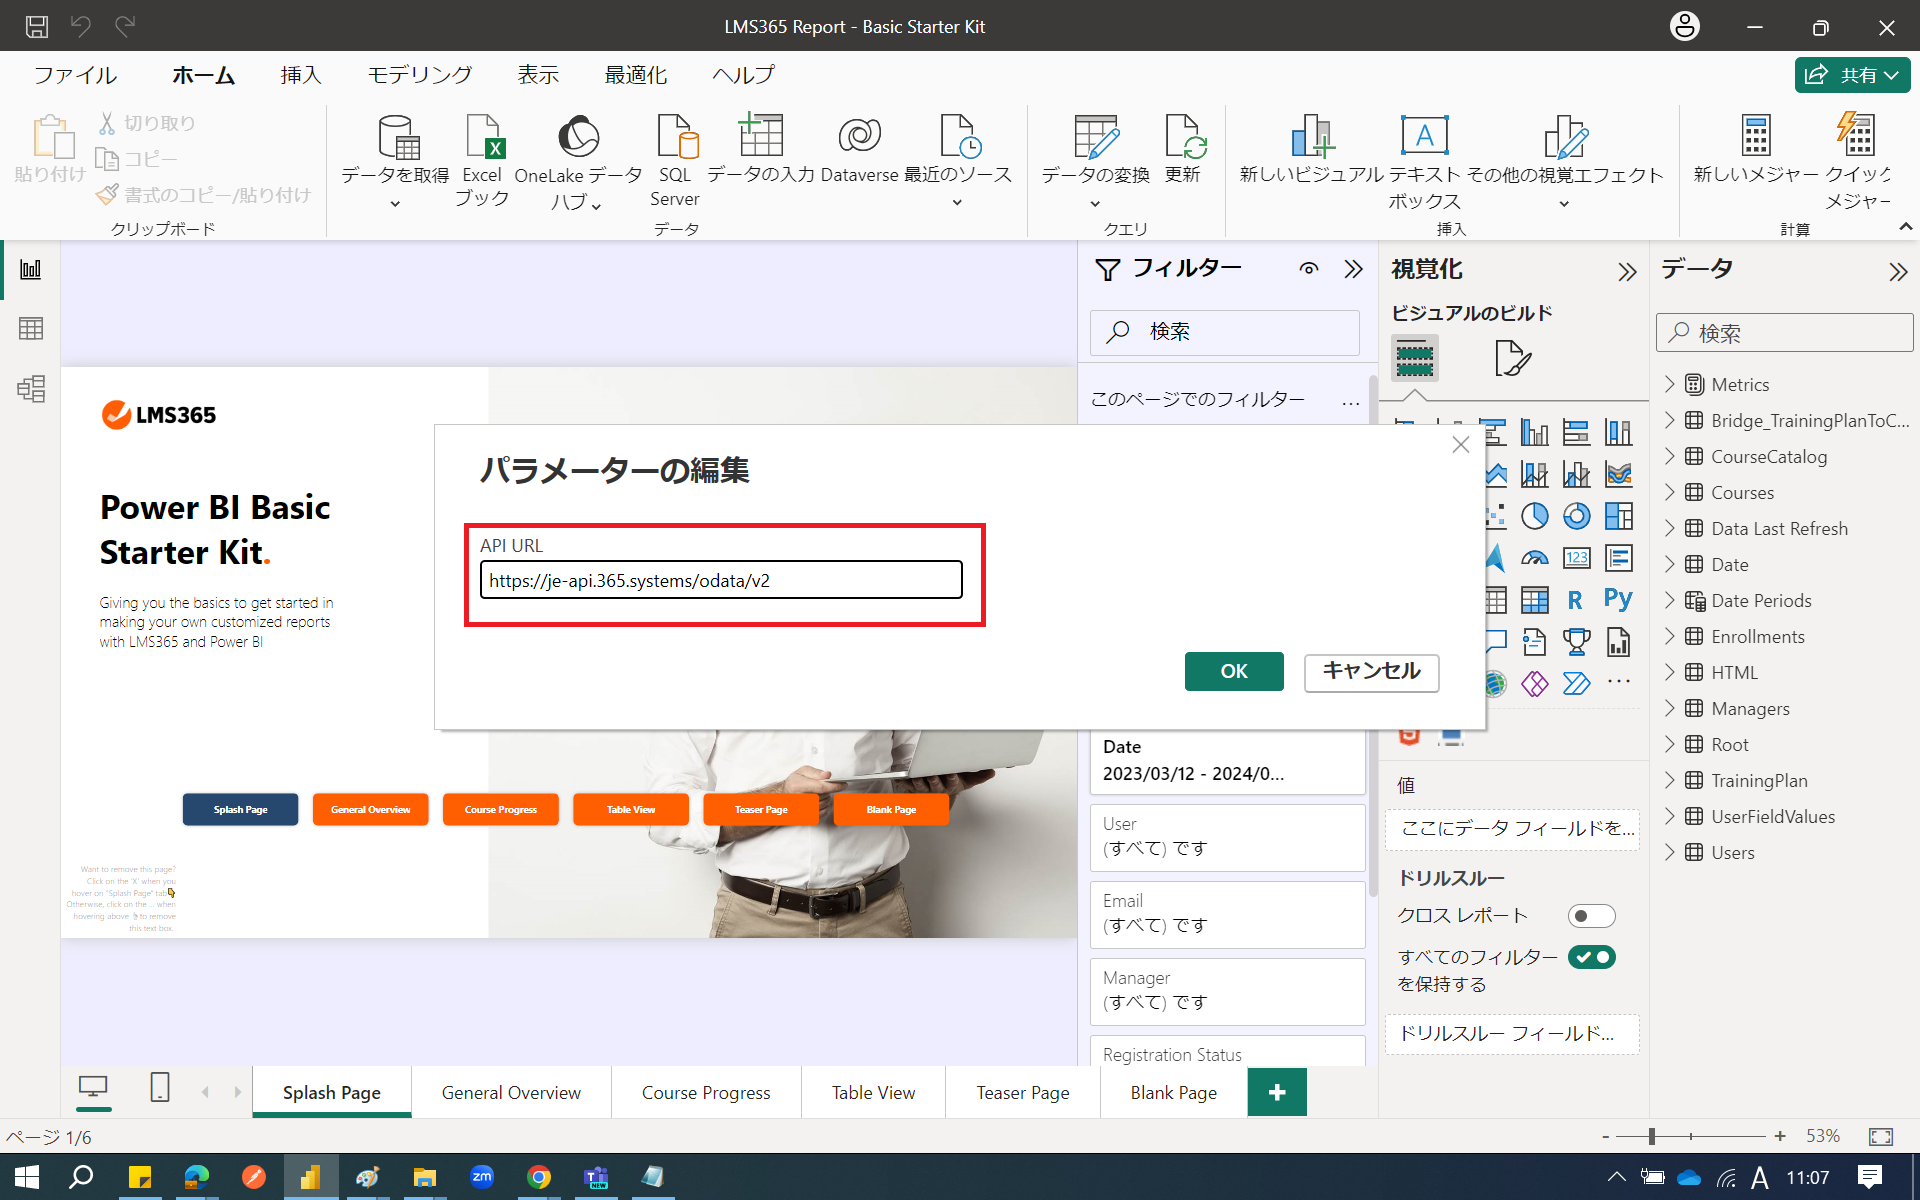The width and height of the screenshot is (1920, 1200).
Task: Click キャンセル in the dialog
Action: tap(1371, 672)
